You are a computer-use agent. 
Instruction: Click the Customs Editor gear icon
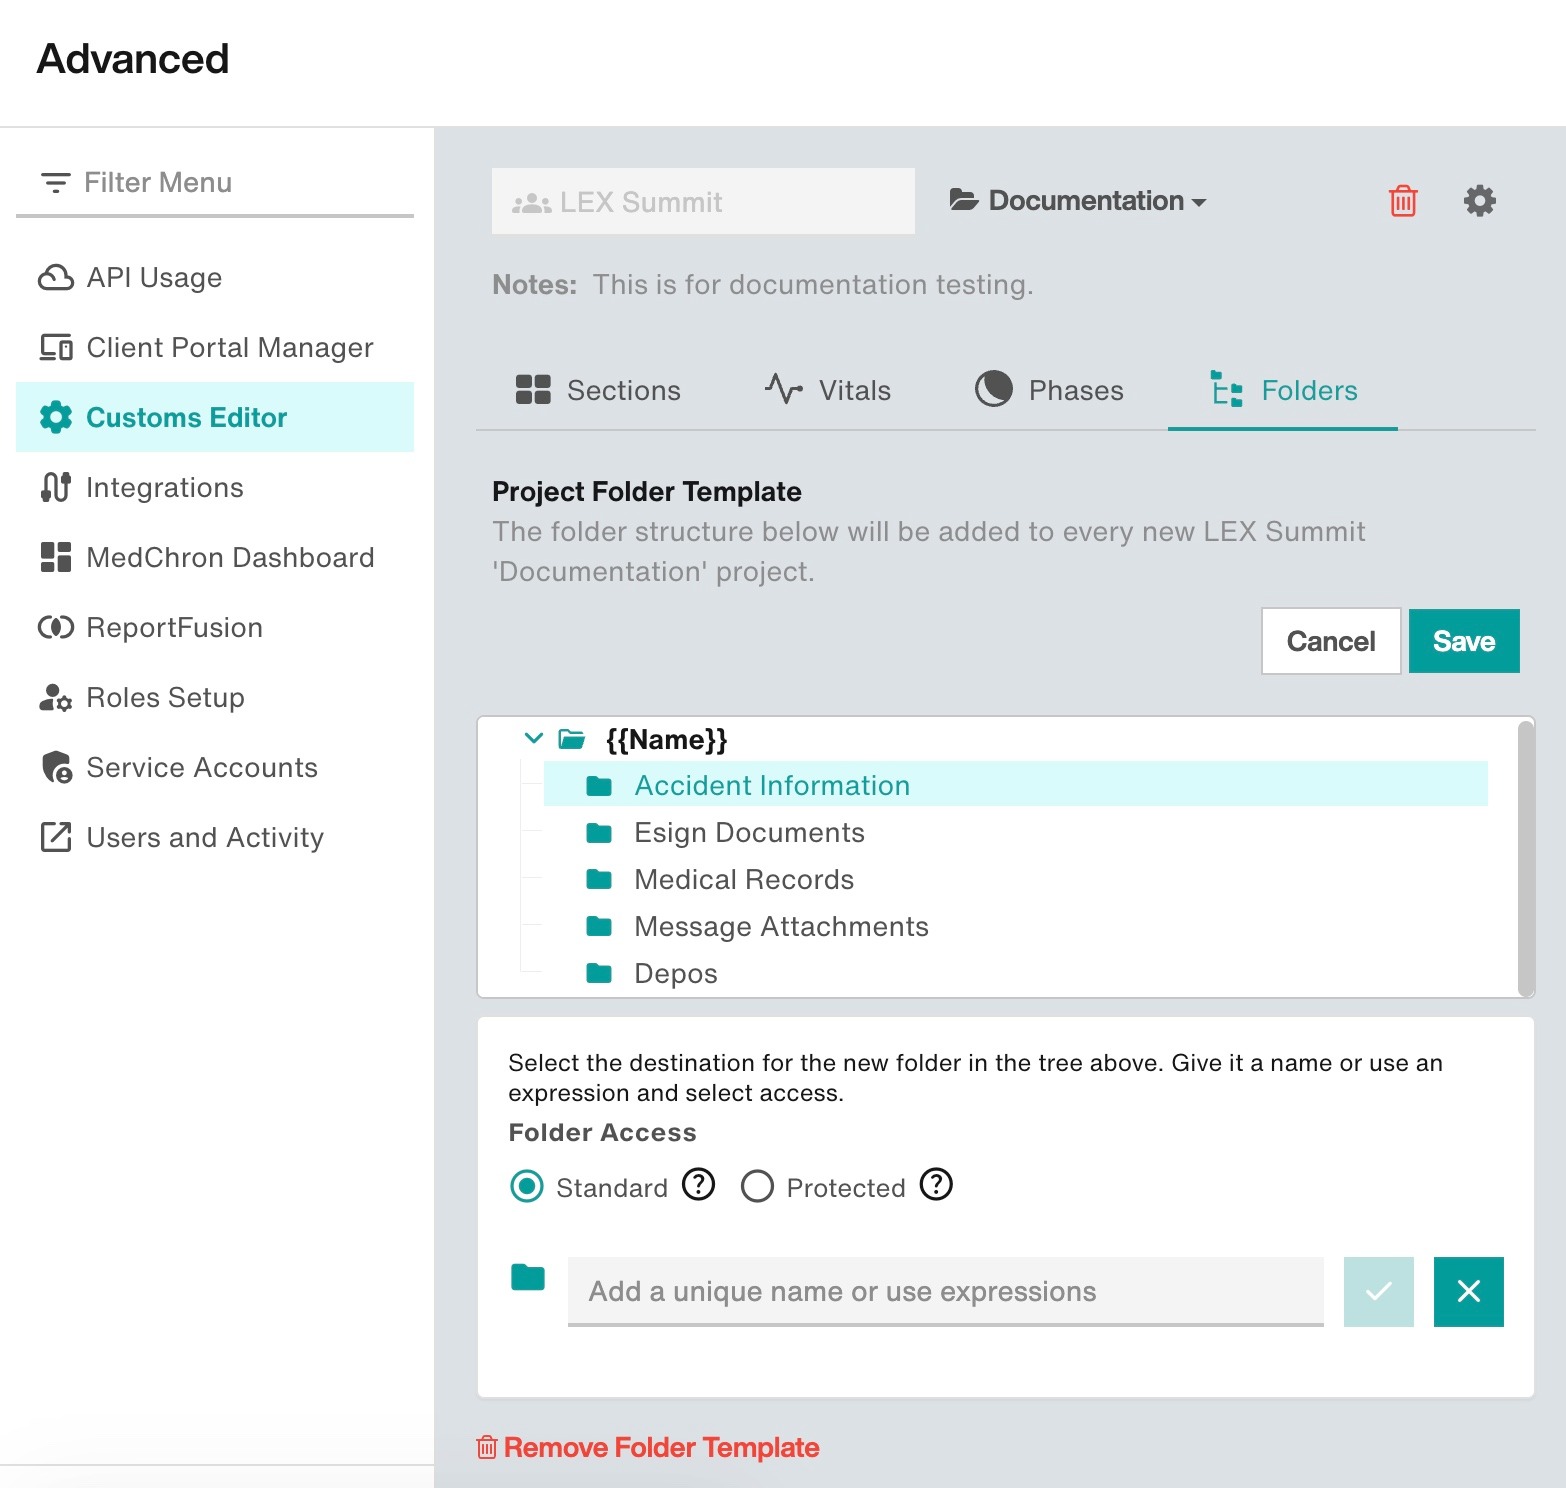click(x=56, y=417)
